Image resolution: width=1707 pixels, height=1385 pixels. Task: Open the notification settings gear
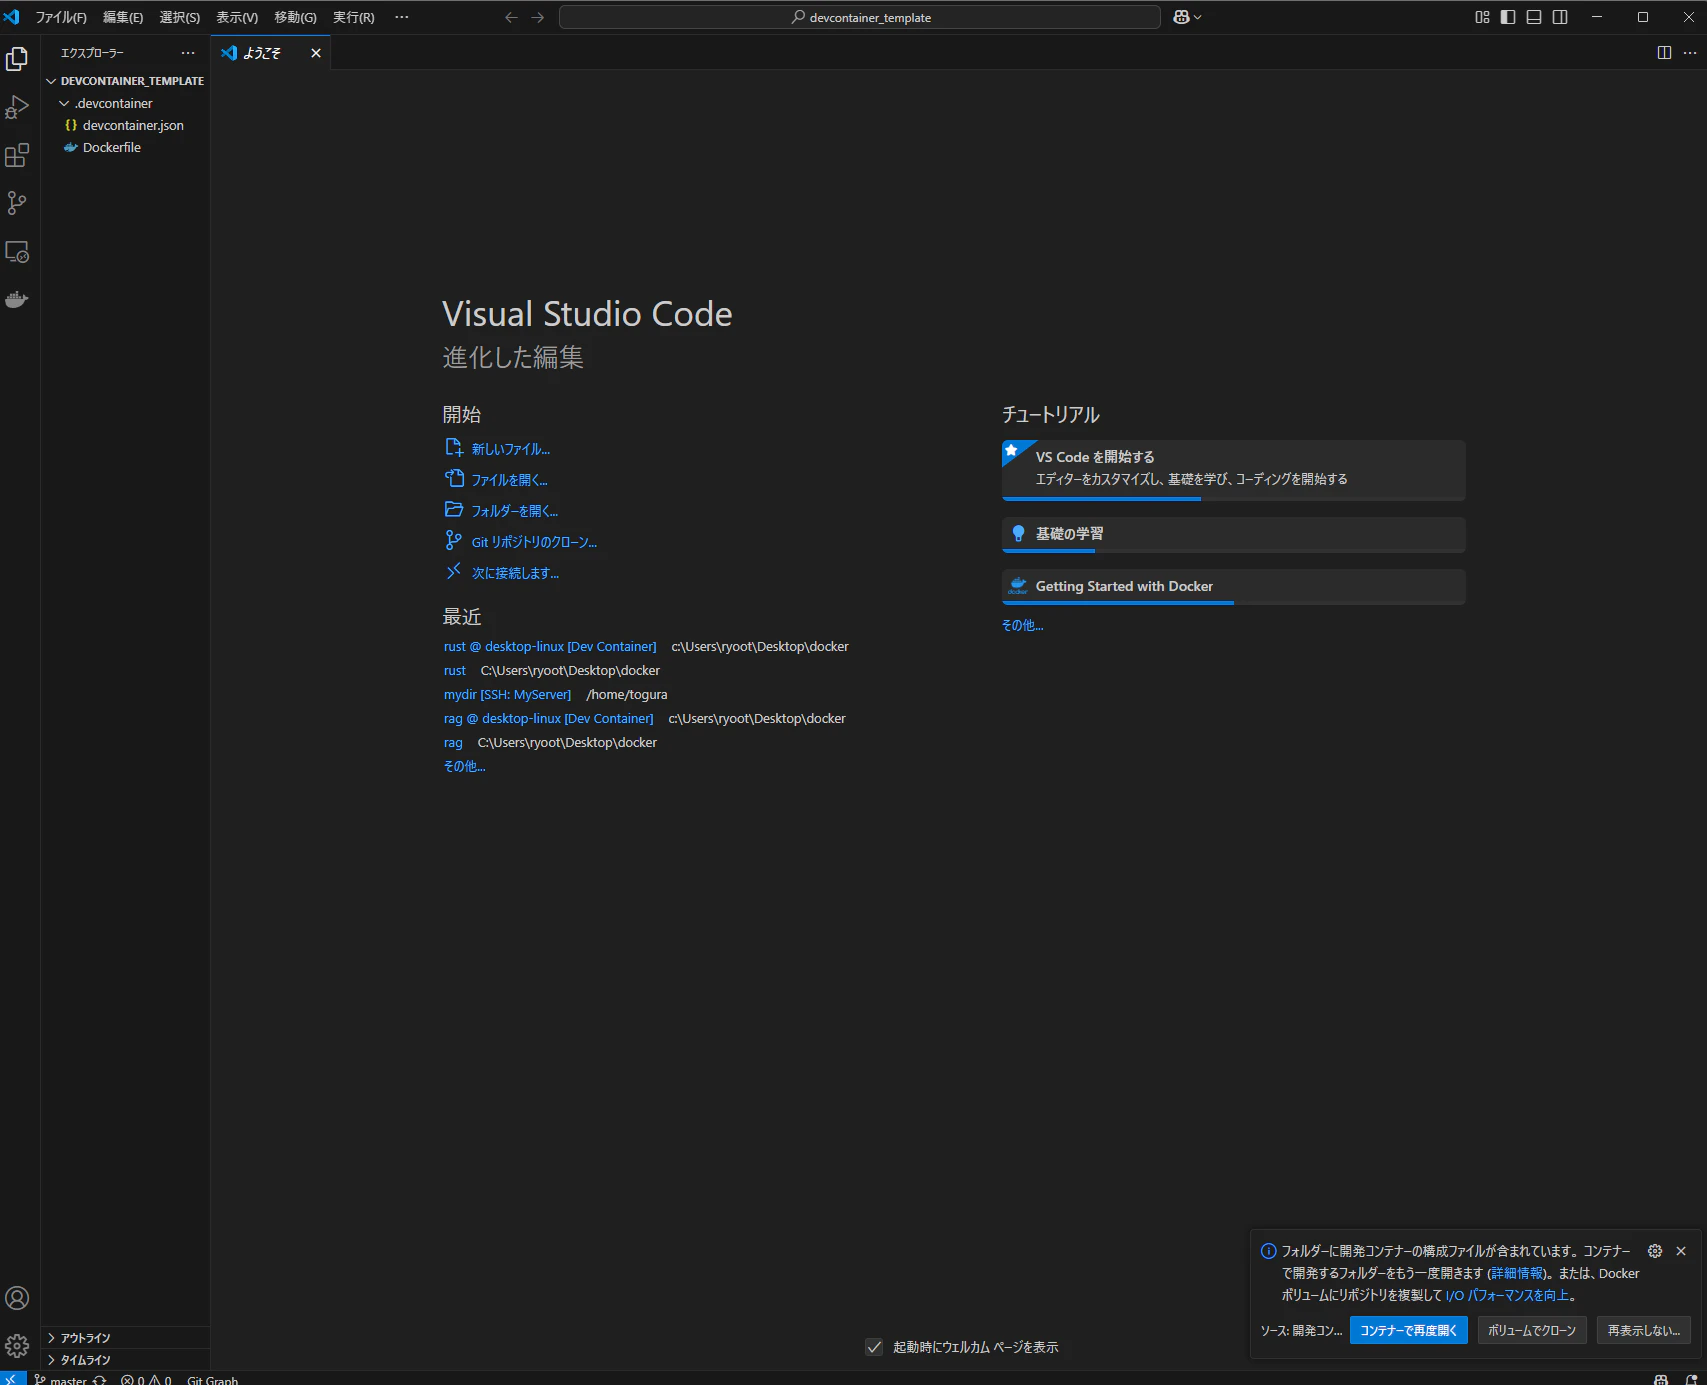click(x=1655, y=1251)
